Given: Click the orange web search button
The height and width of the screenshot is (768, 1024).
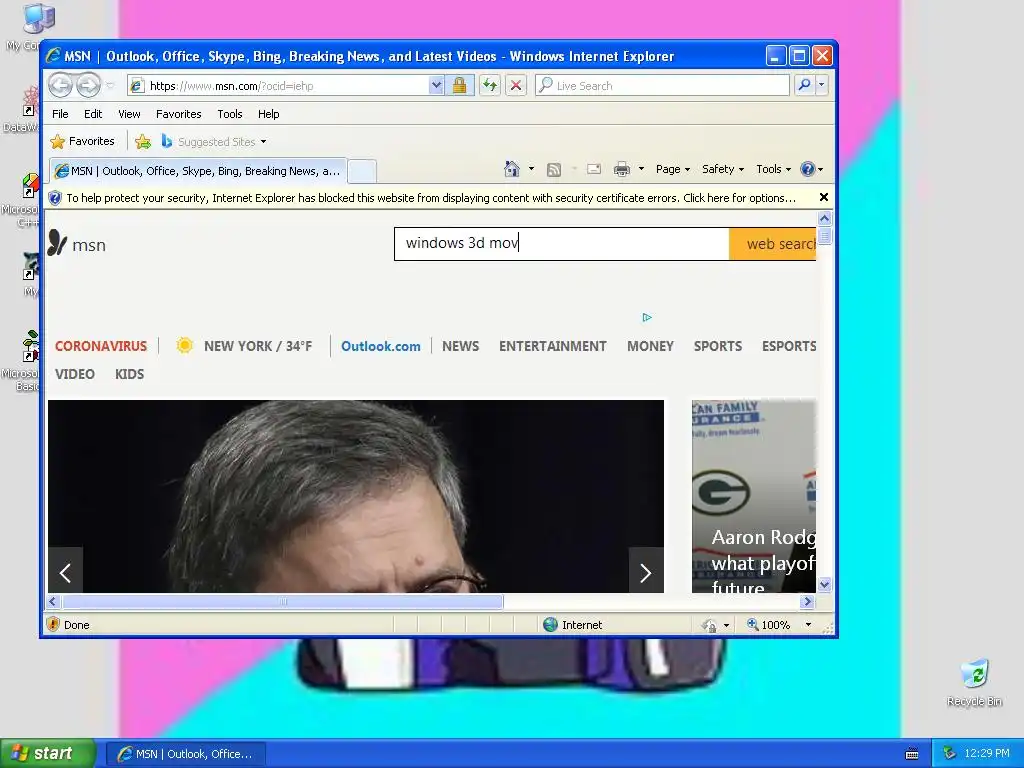Looking at the screenshot, I should pos(773,244).
